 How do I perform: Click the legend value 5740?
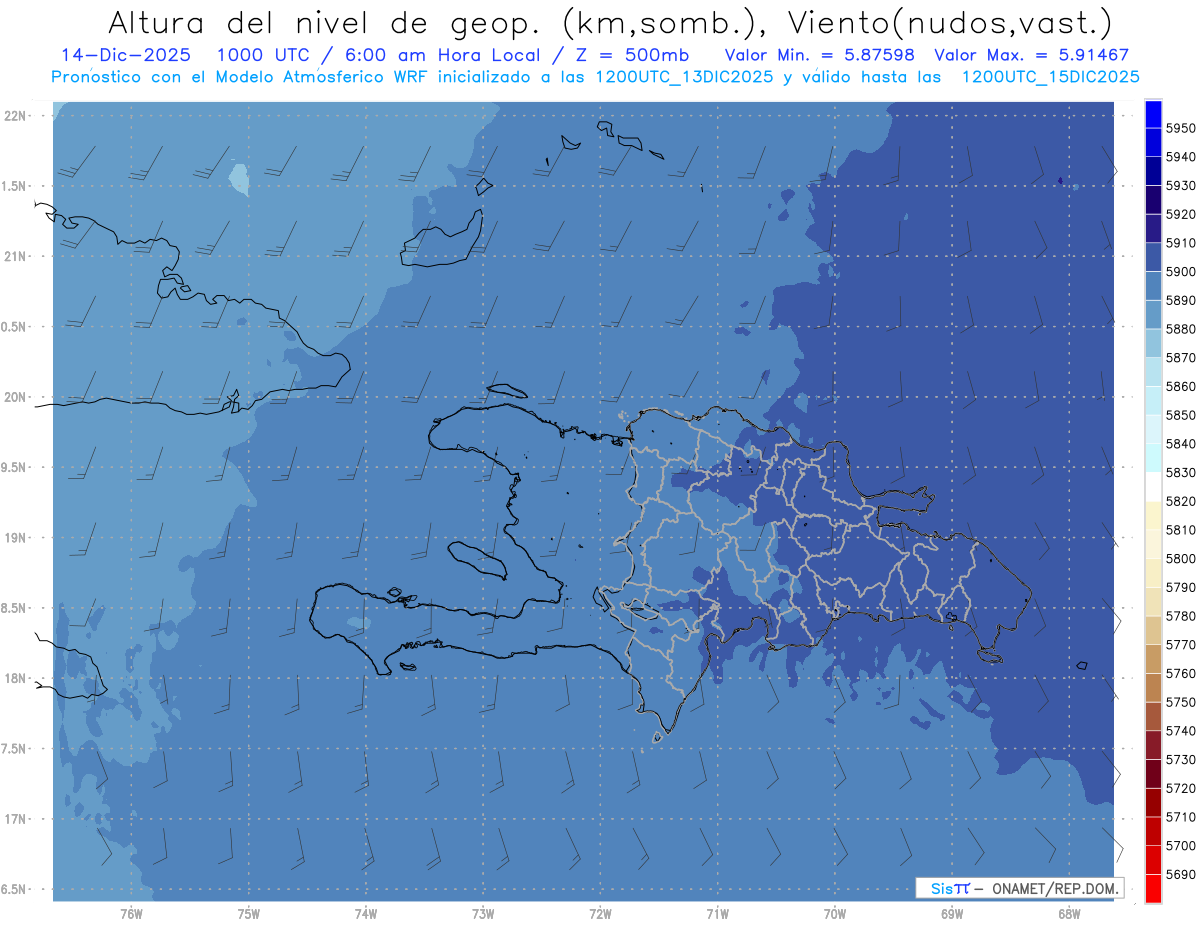[x=1181, y=731]
